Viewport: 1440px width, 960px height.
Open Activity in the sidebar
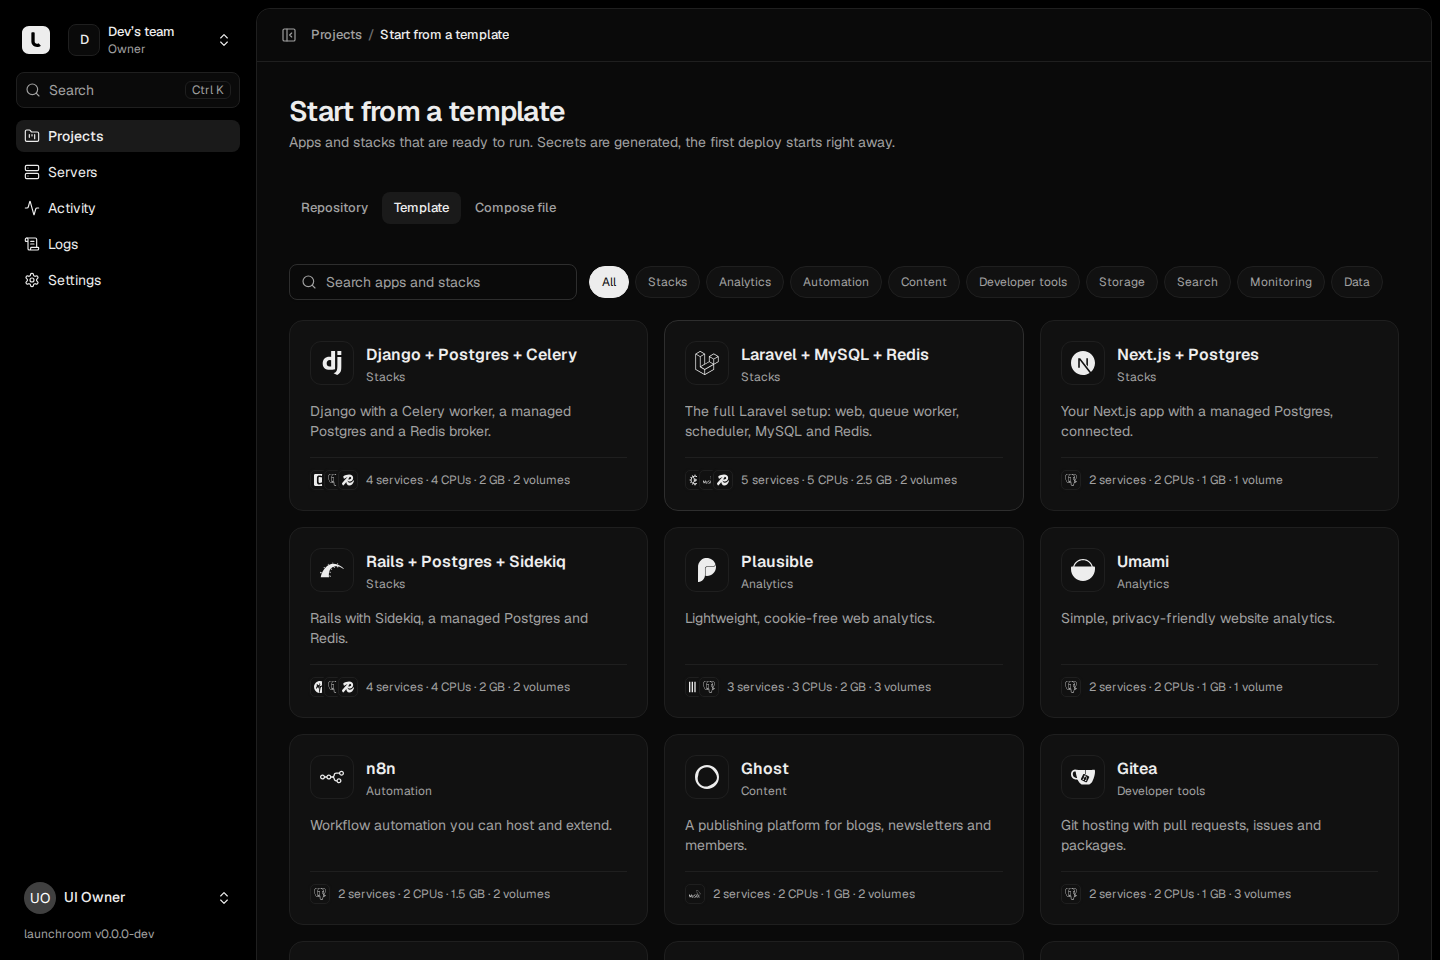point(128,208)
